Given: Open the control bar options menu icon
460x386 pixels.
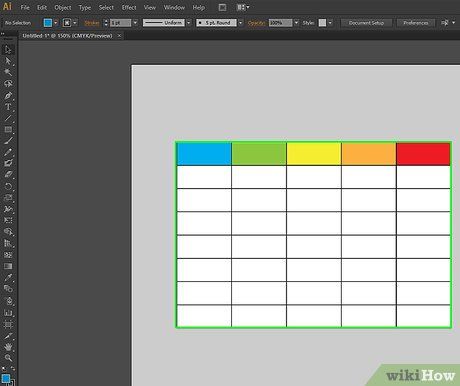Looking at the screenshot, I should click(x=448, y=23).
